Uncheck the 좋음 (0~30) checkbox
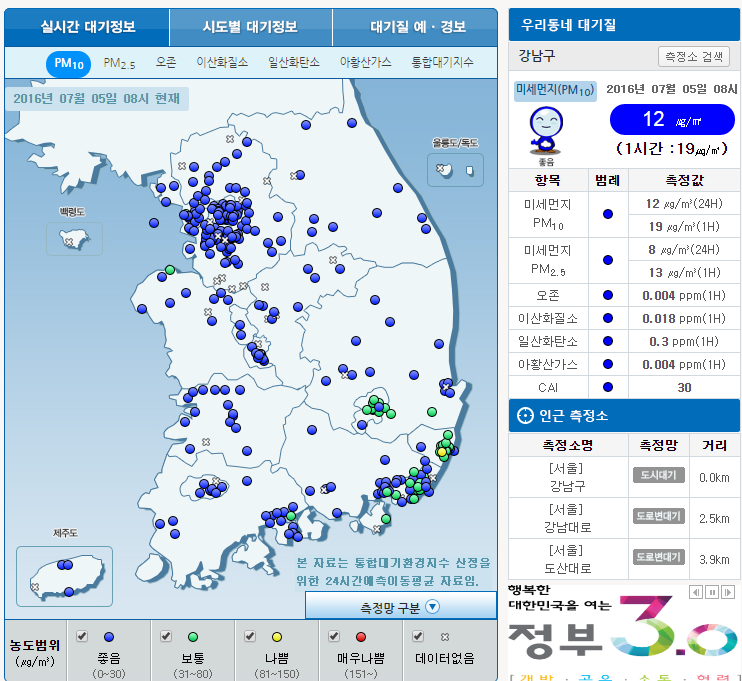Image resolution: width=742 pixels, height=681 pixels. coord(82,636)
